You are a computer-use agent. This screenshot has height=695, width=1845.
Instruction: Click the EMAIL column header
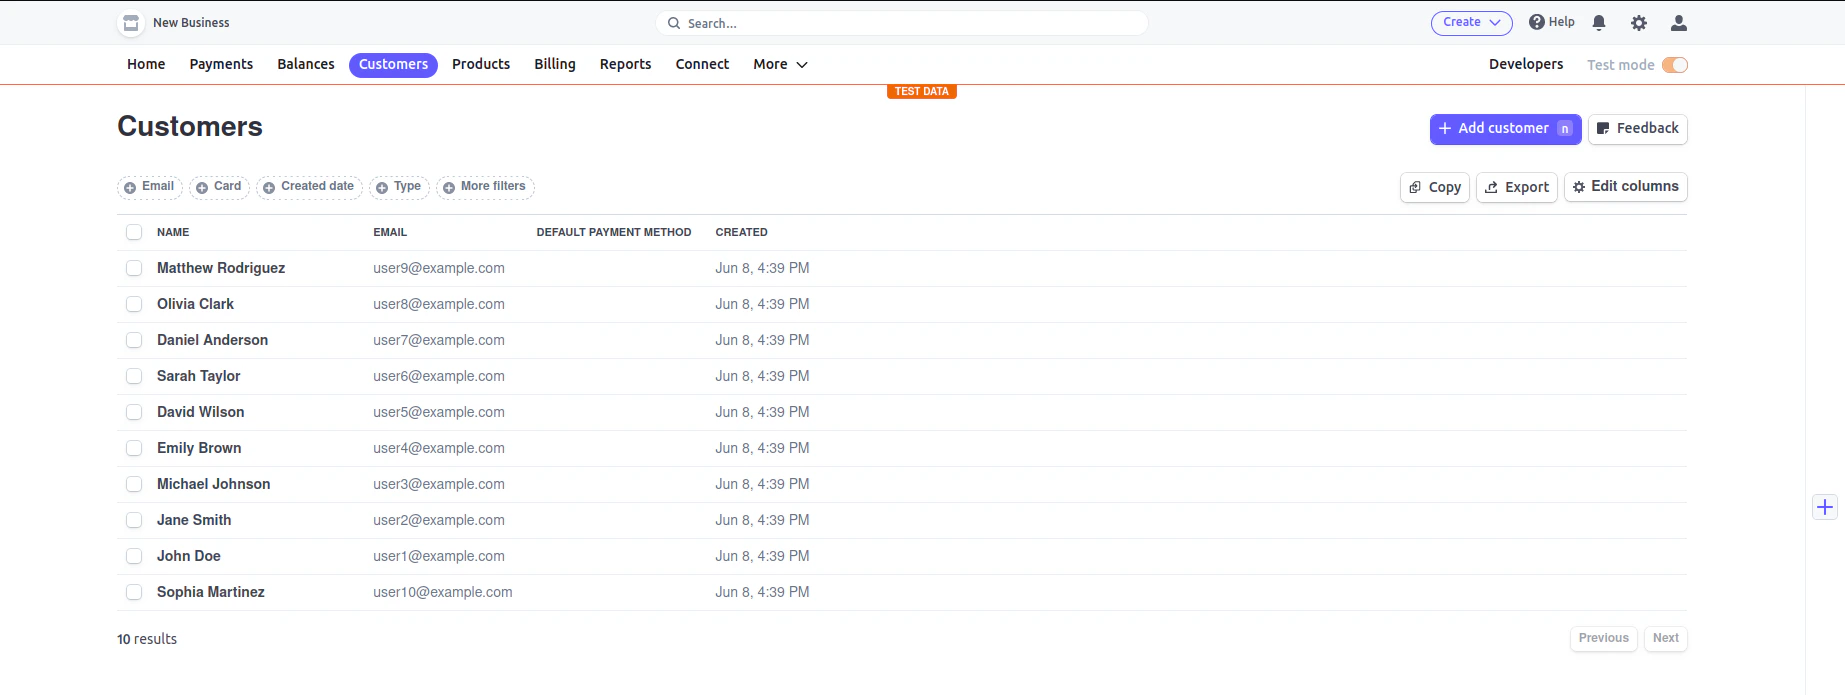click(390, 232)
